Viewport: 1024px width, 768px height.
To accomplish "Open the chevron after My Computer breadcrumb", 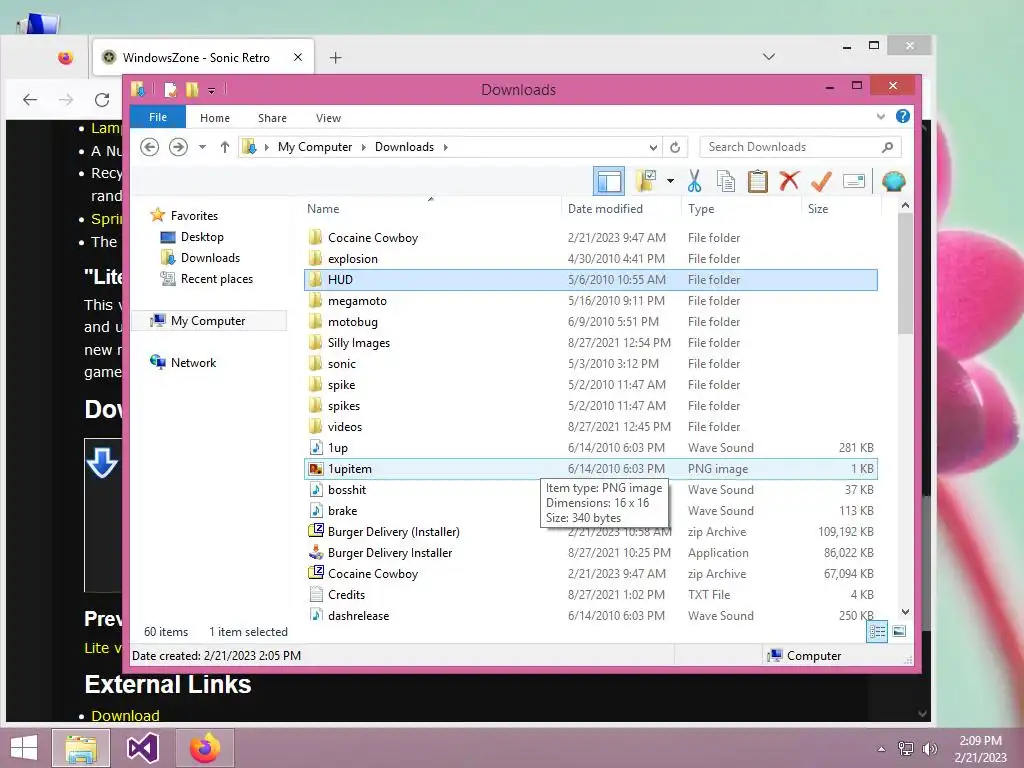I will click(364, 147).
